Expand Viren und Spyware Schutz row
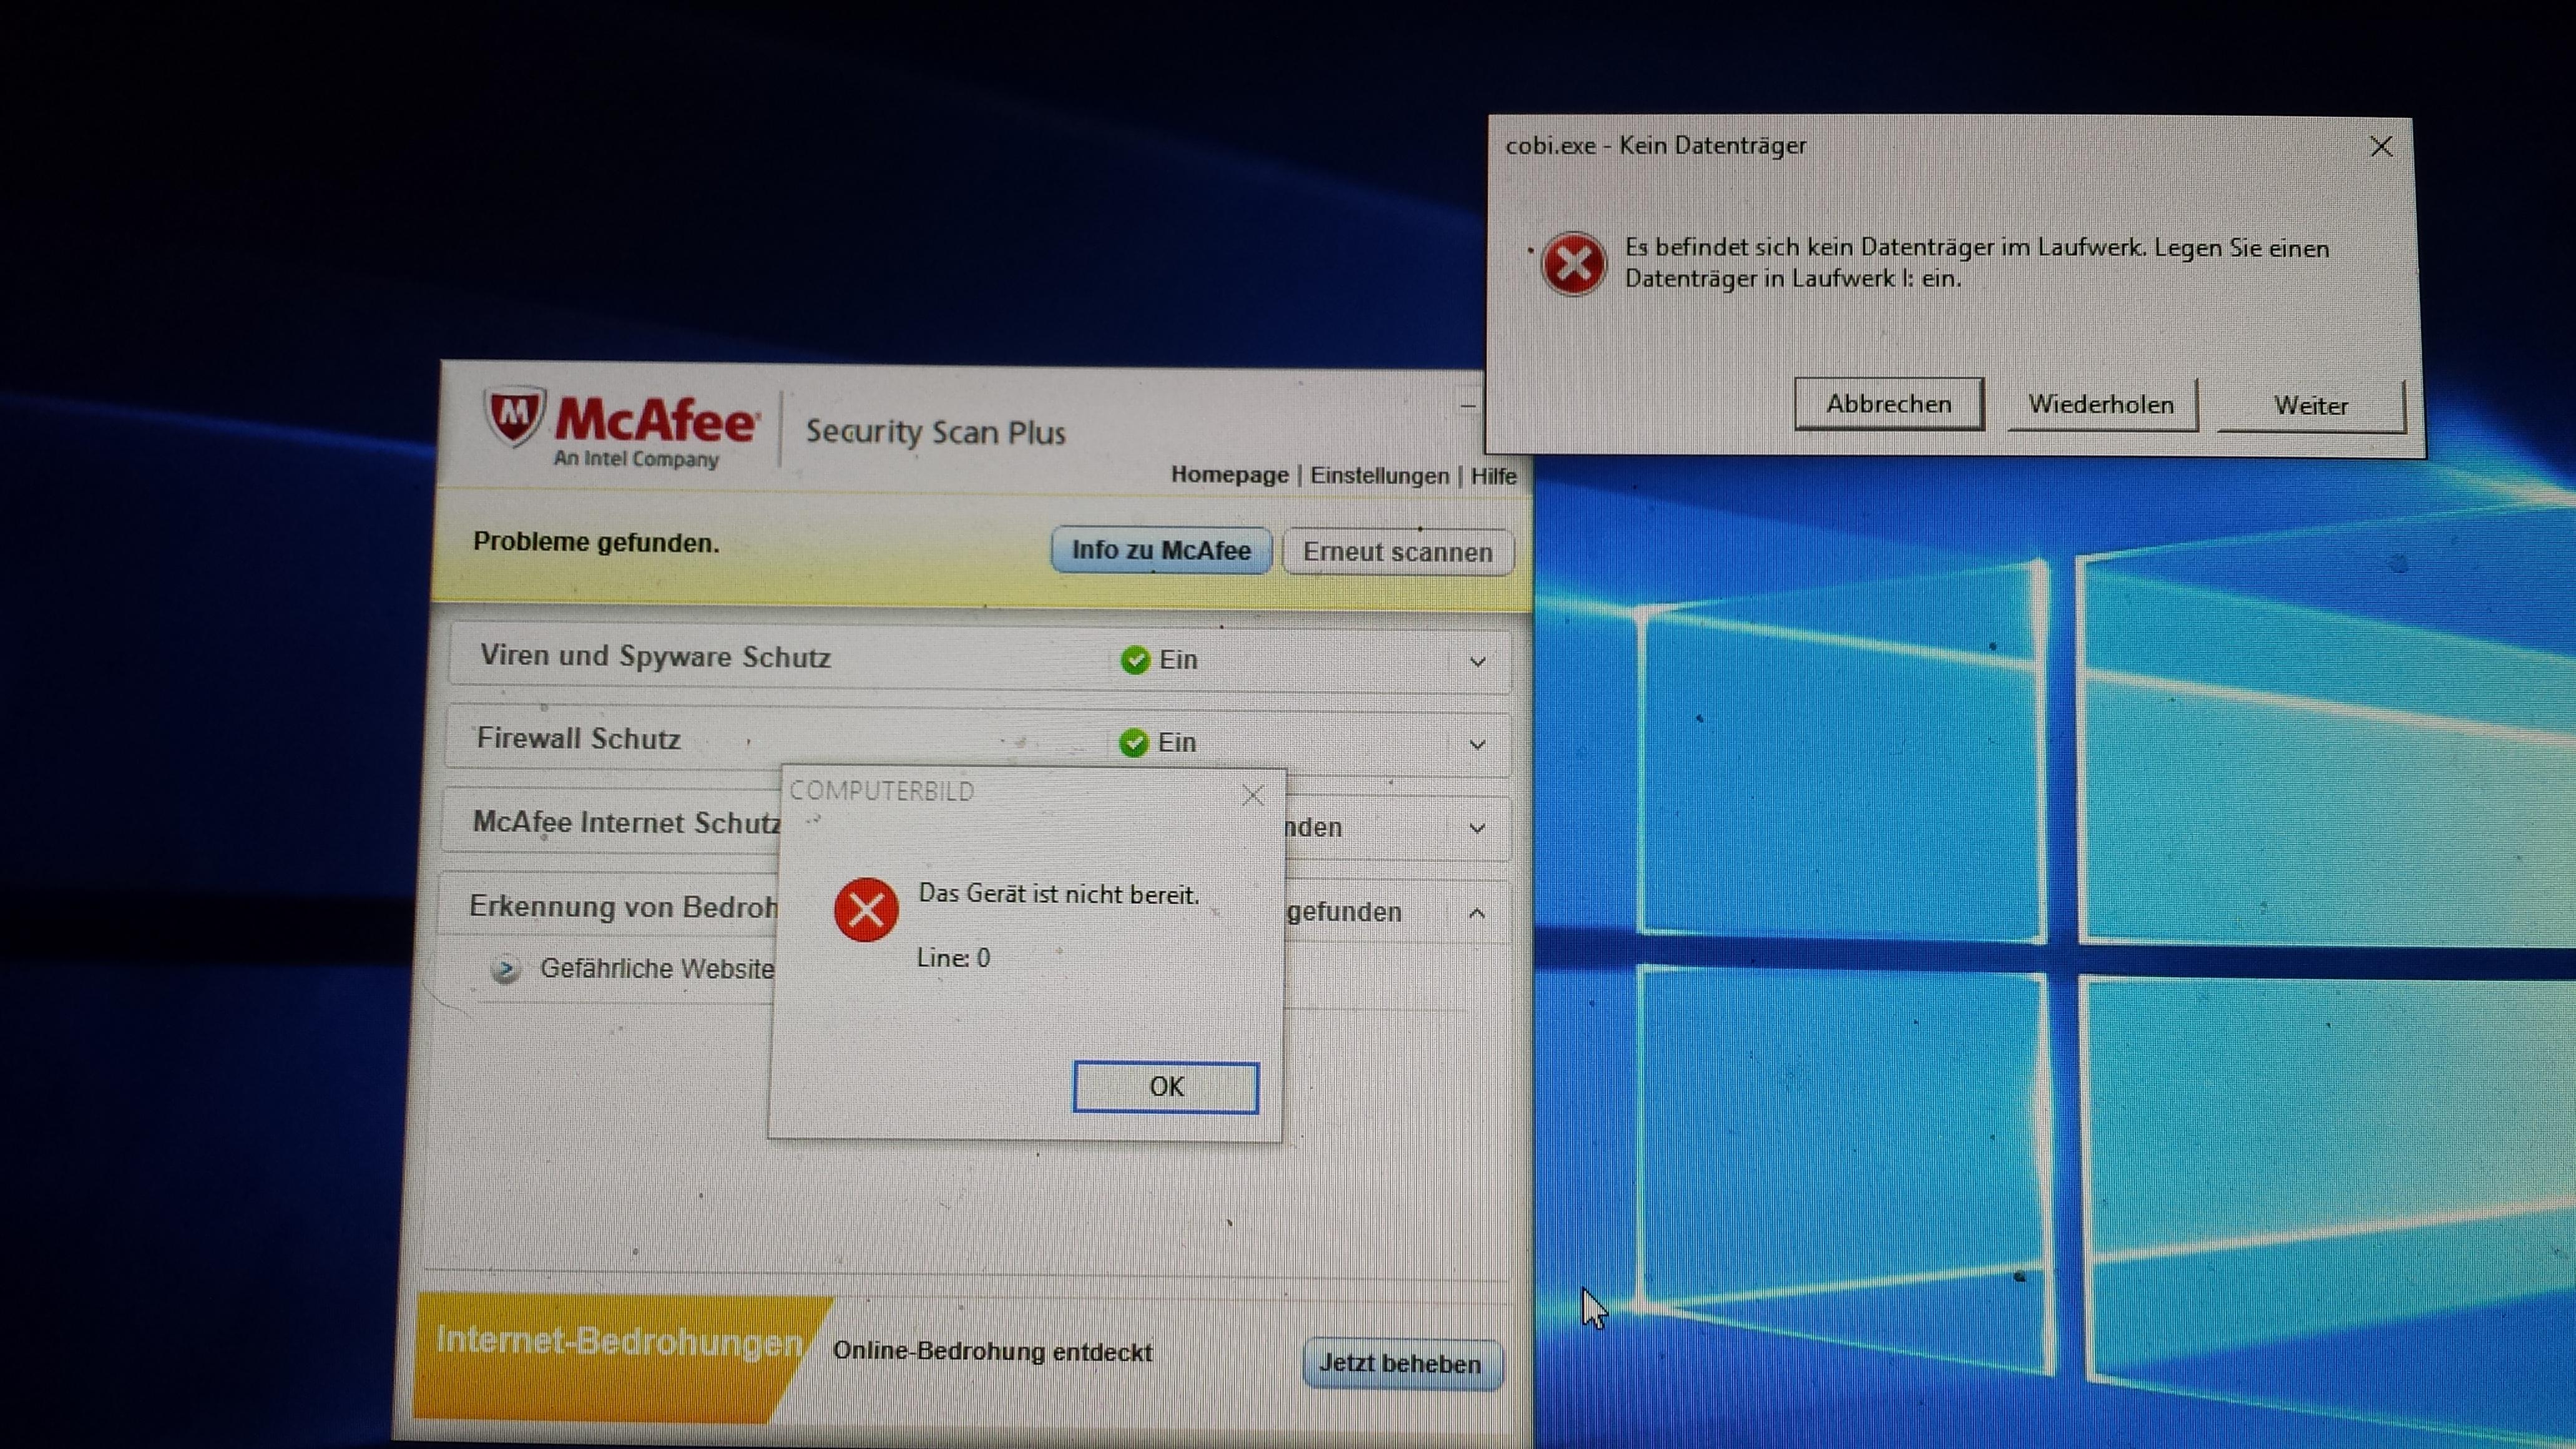The height and width of the screenshot is (1449, 2576). pos(1477,662)
